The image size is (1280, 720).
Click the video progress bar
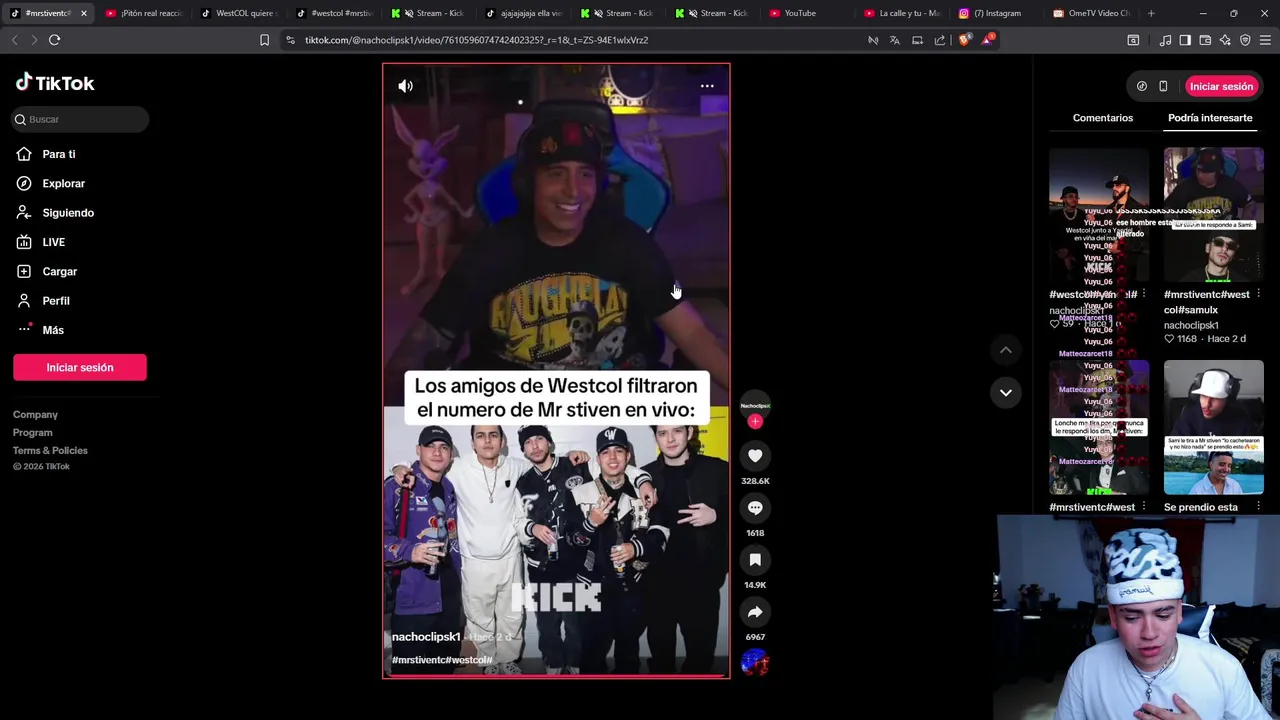(x=556, y=676)
